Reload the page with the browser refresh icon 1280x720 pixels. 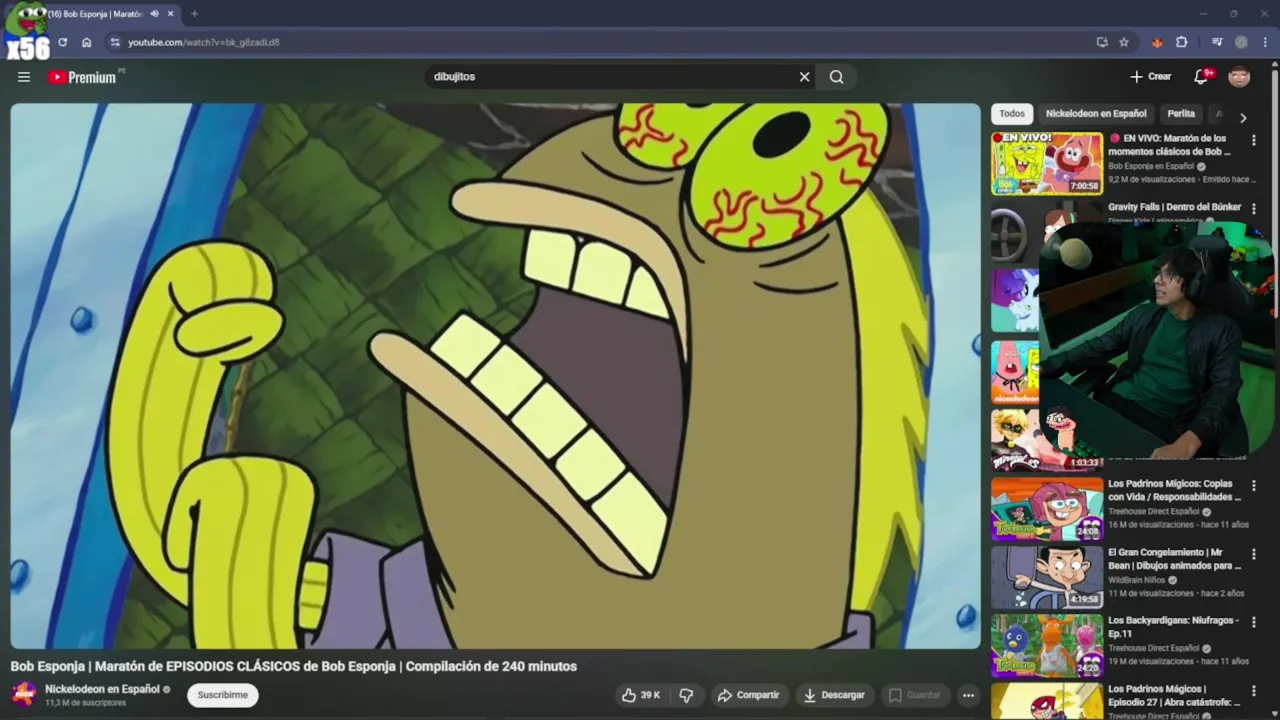point(62,42)
